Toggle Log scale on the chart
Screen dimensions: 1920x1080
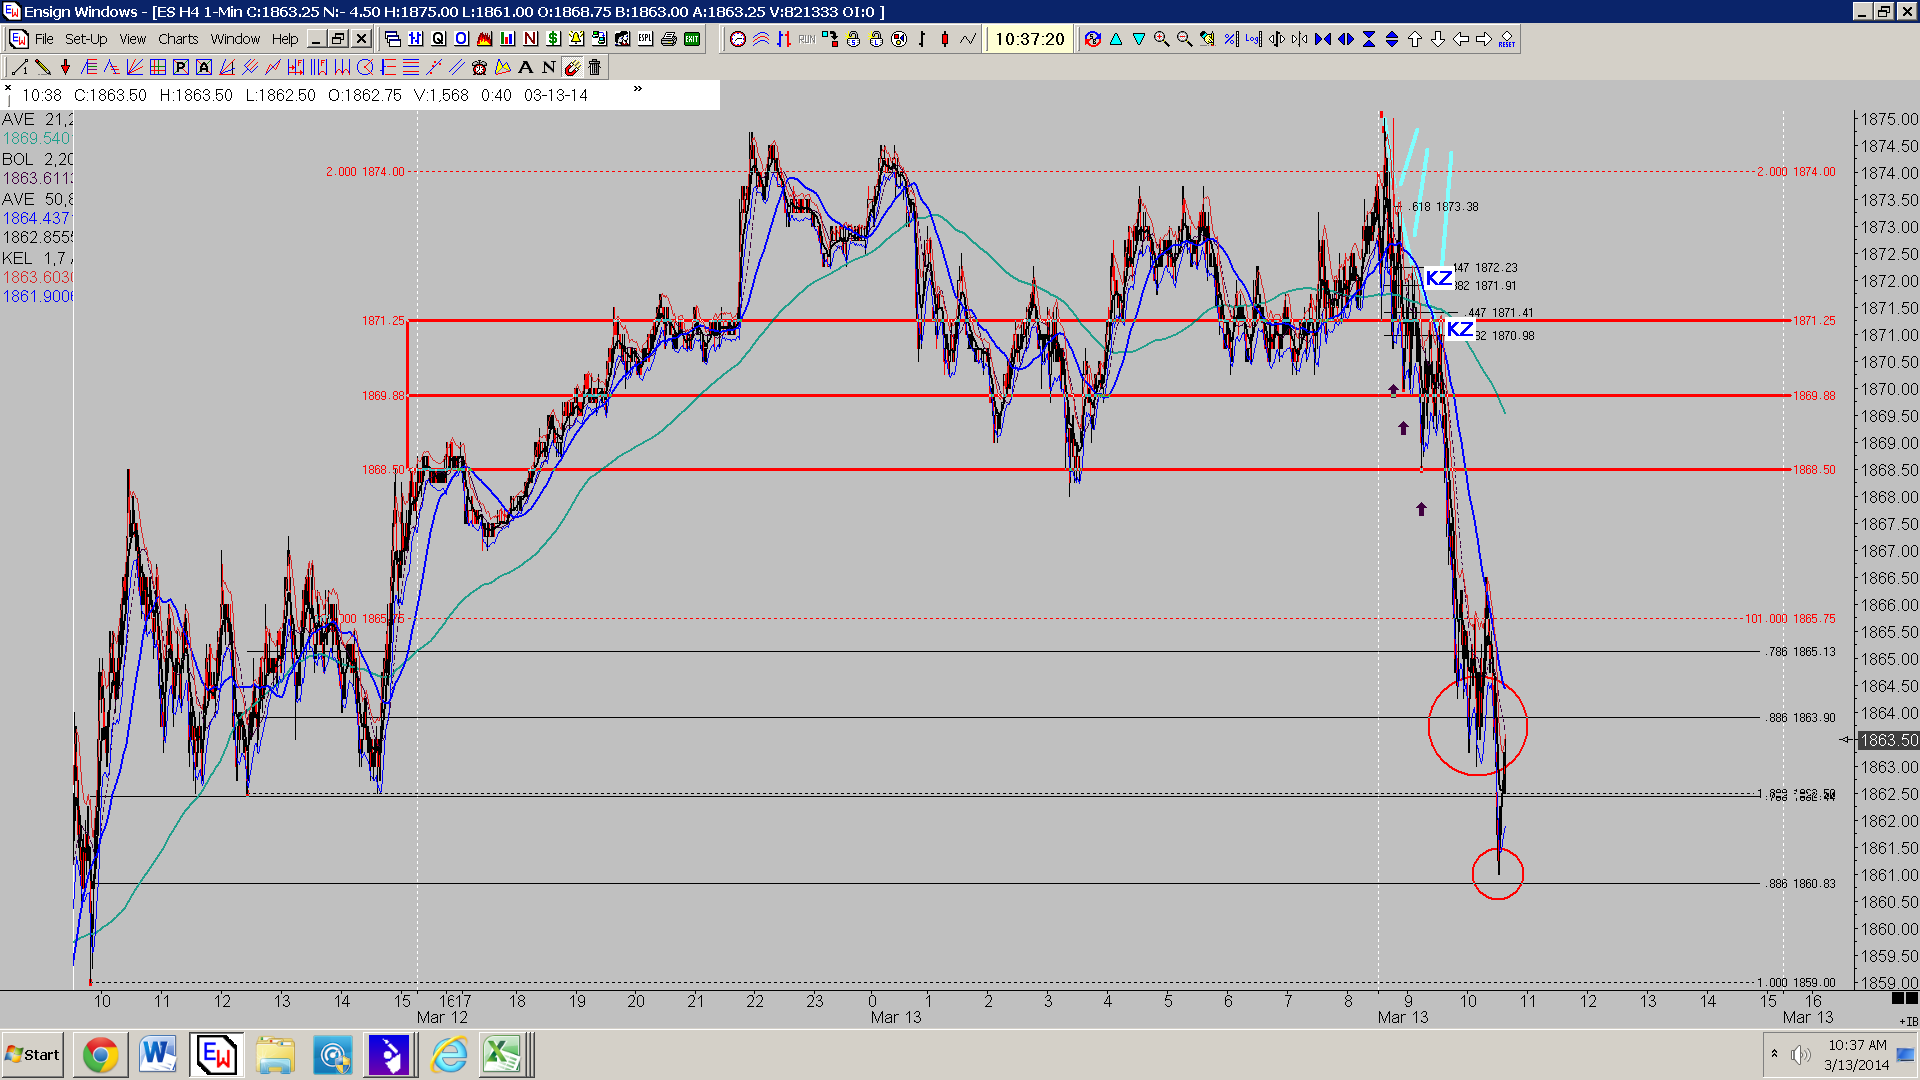point(1253,39)
